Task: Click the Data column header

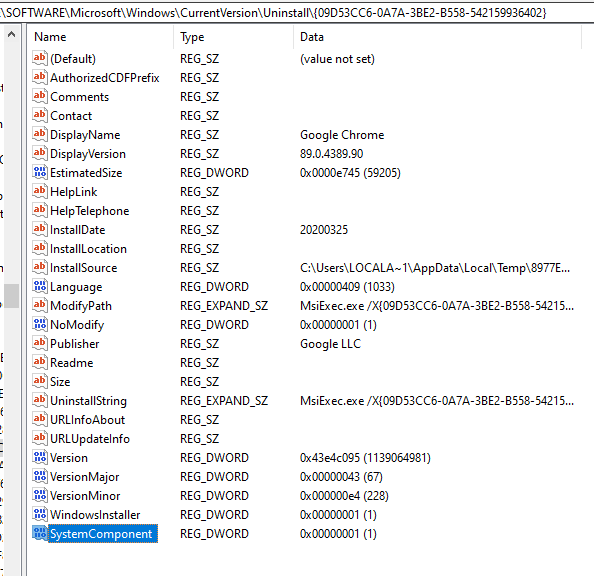Action: 437,37
